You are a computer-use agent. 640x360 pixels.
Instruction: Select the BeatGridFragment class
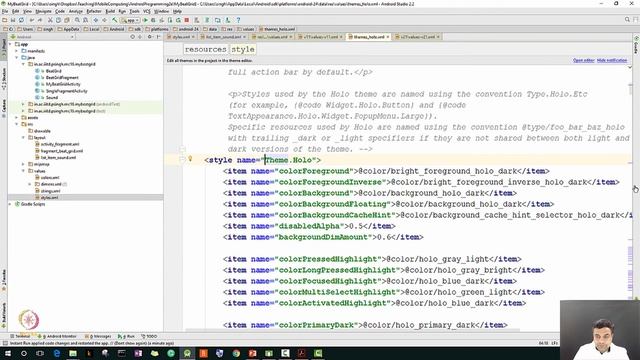coord(62,78)
